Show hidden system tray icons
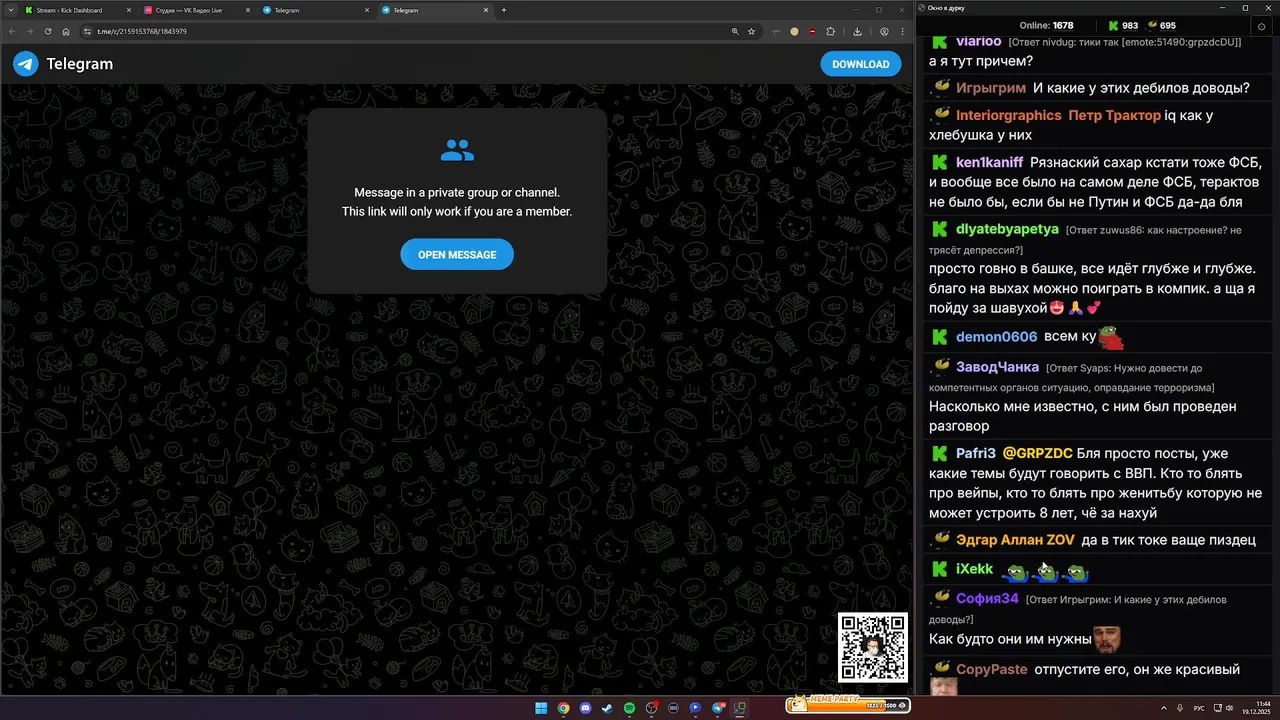The height and width of the screenshot is (720, 1280). (x=1165, y=708)
